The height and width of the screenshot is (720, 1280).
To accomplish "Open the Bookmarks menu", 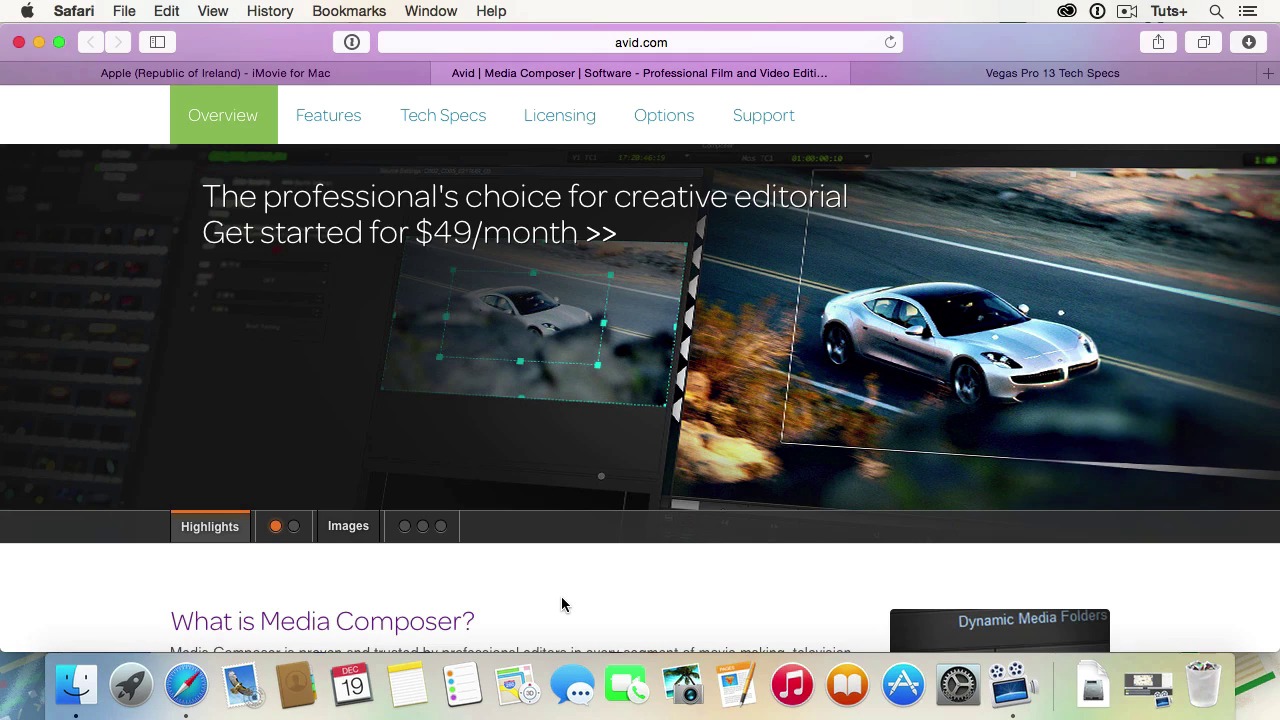I will pos(349,11).
